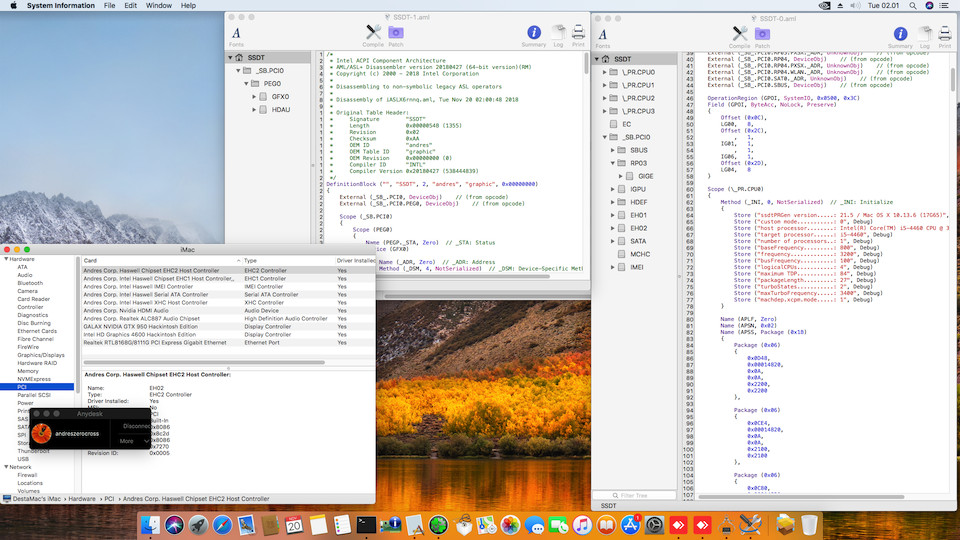The height and width of the screenshot is (540, 960).
Task: Open Fonts panel in SSDT-1.aml window
Action: tap(237, 35)
